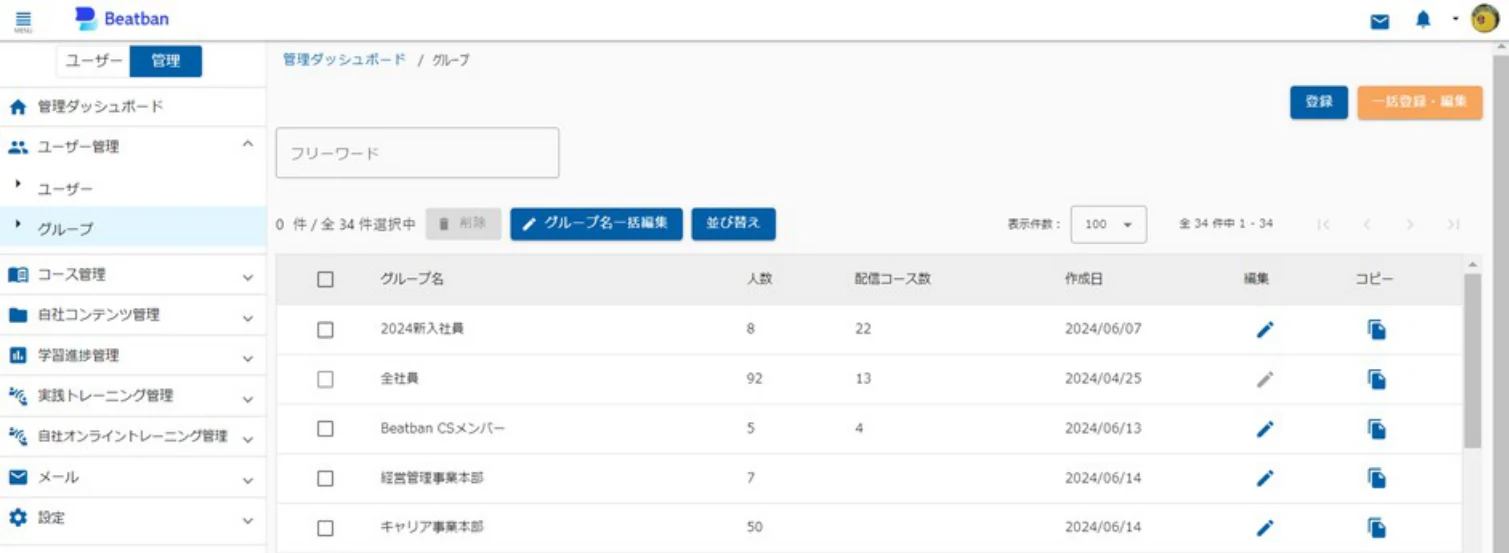Screen dimensions: 1509x553
Task: Check the Beatban CSメンバー row checkbox
Action: (325, 429)
